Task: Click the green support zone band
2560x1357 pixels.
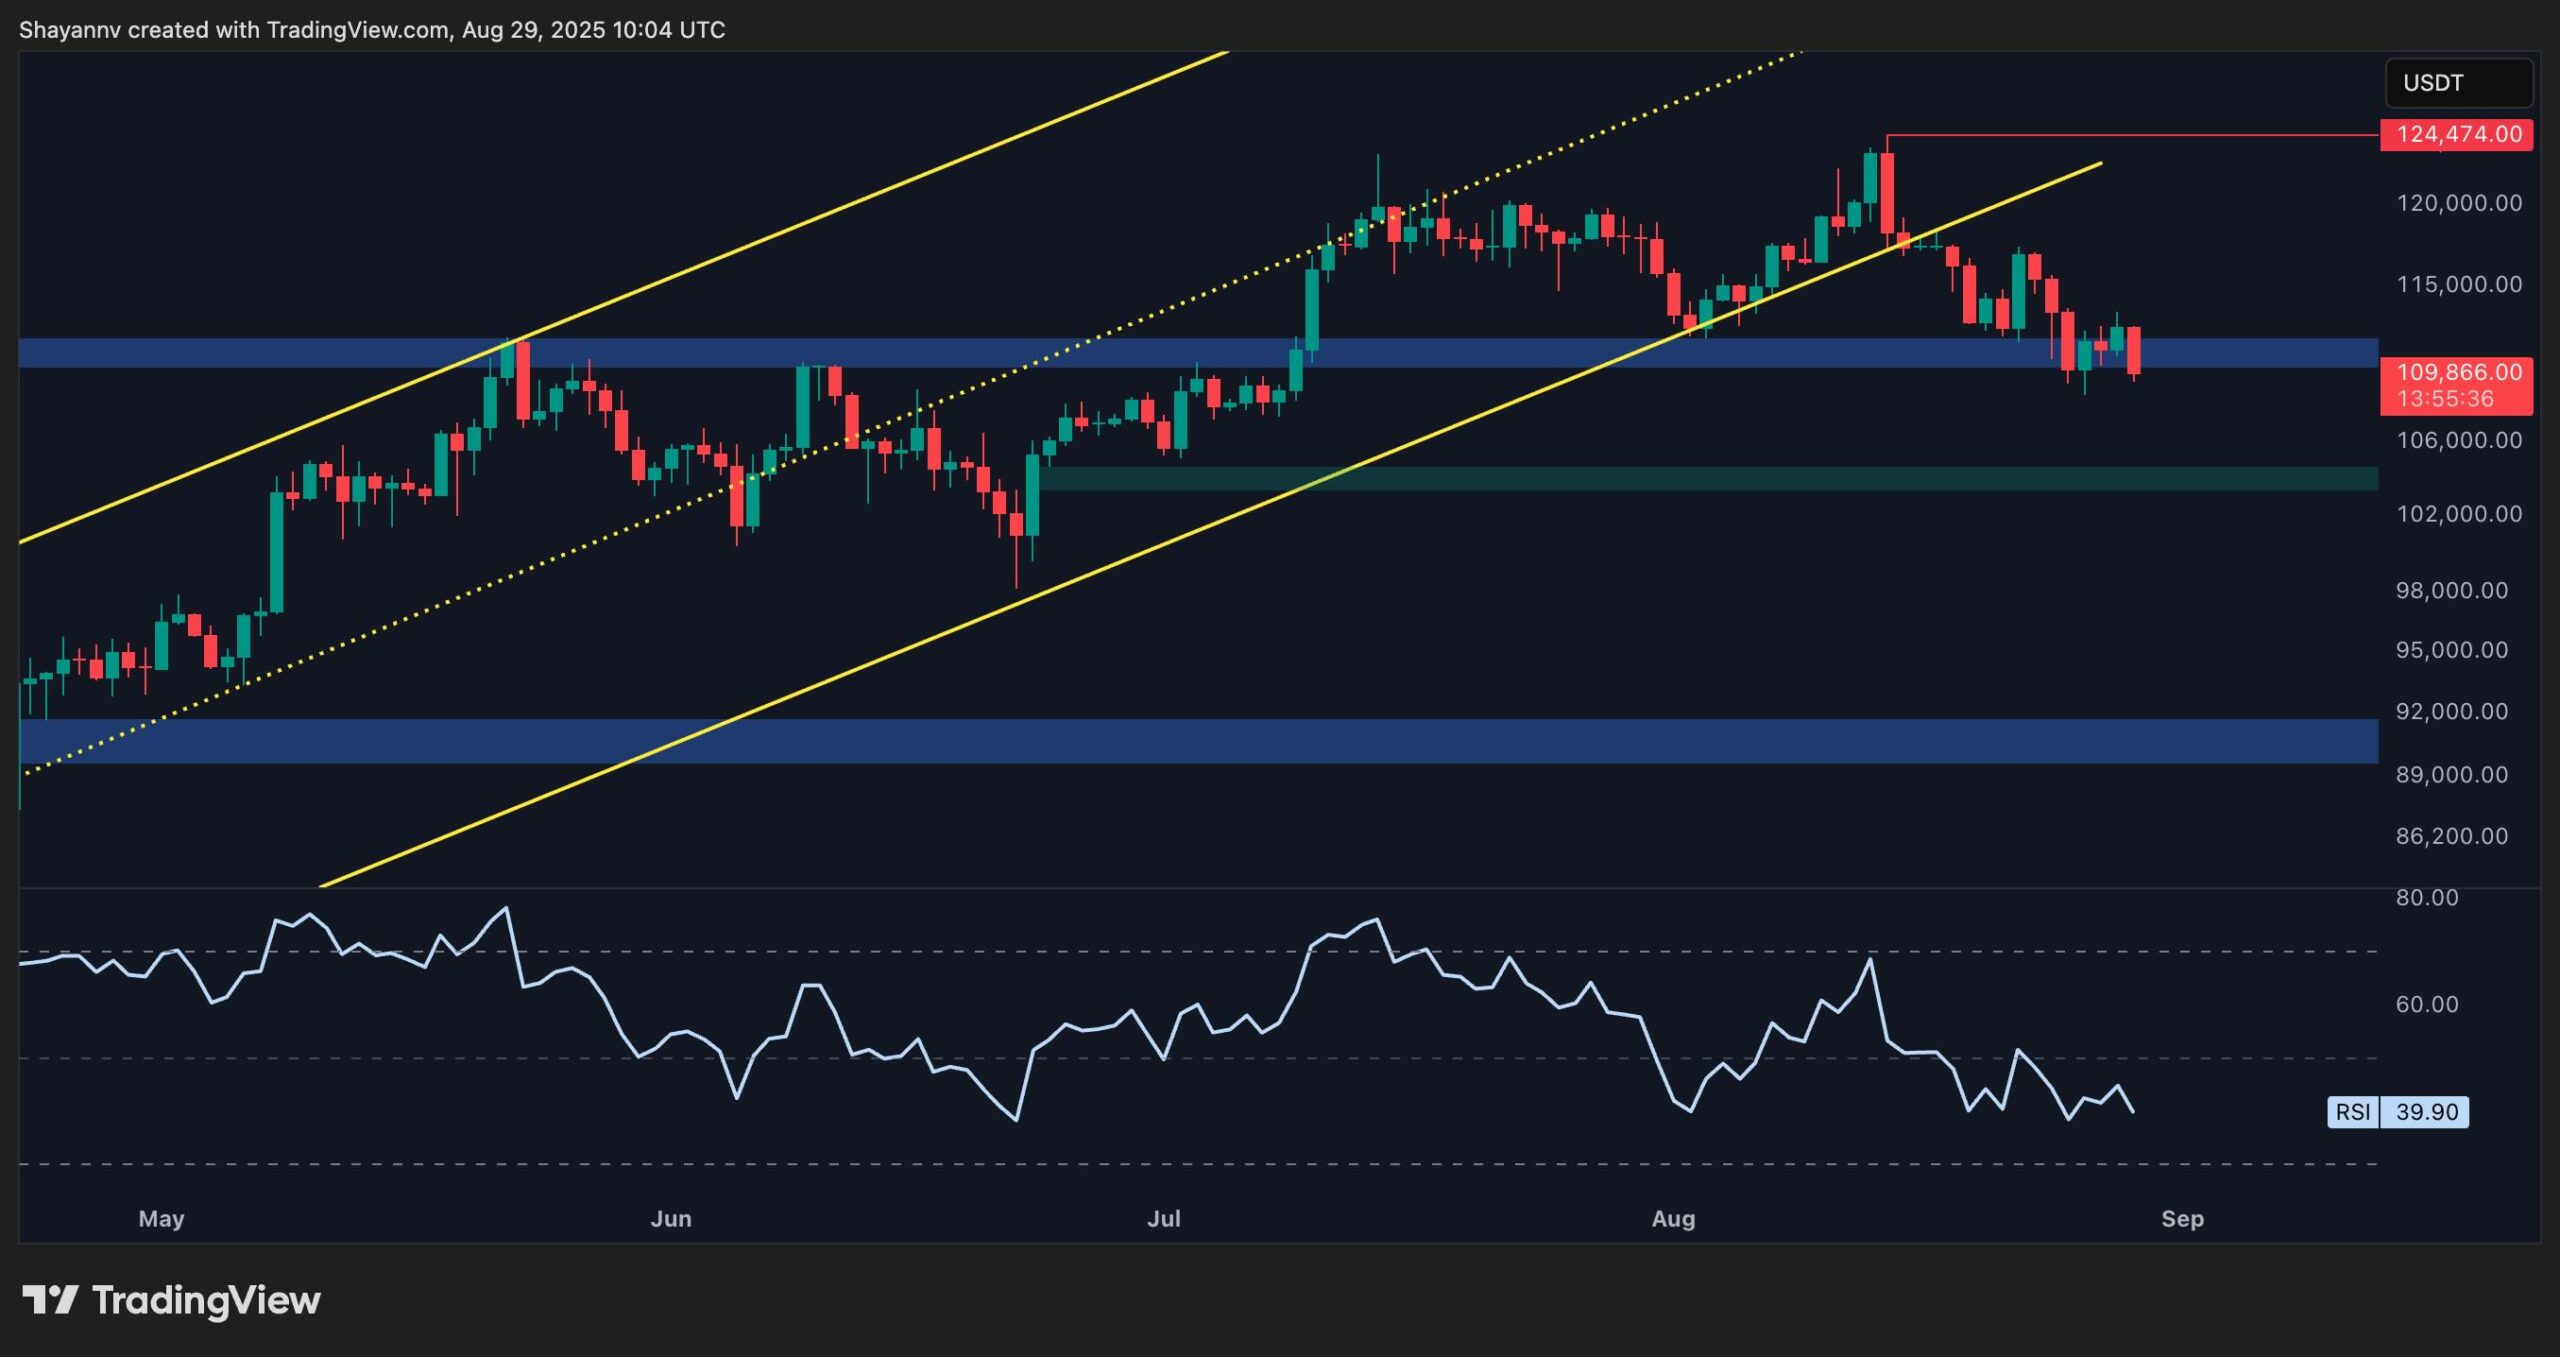Action: tap(1700, 479)
